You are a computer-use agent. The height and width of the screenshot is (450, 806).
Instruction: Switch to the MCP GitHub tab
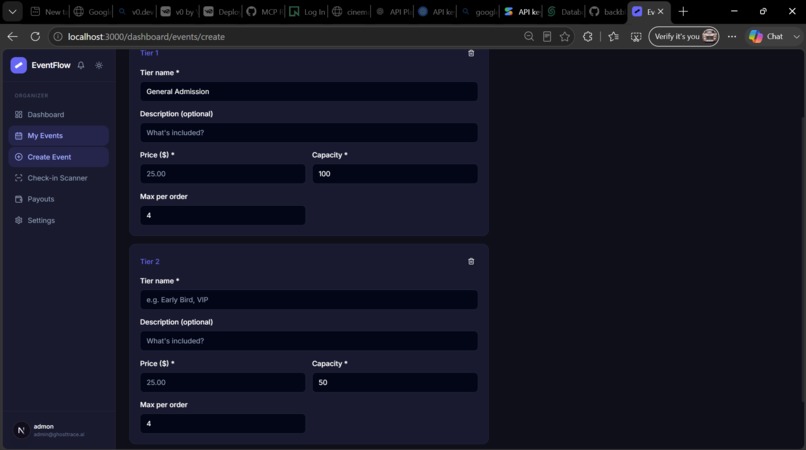(264, 11)
